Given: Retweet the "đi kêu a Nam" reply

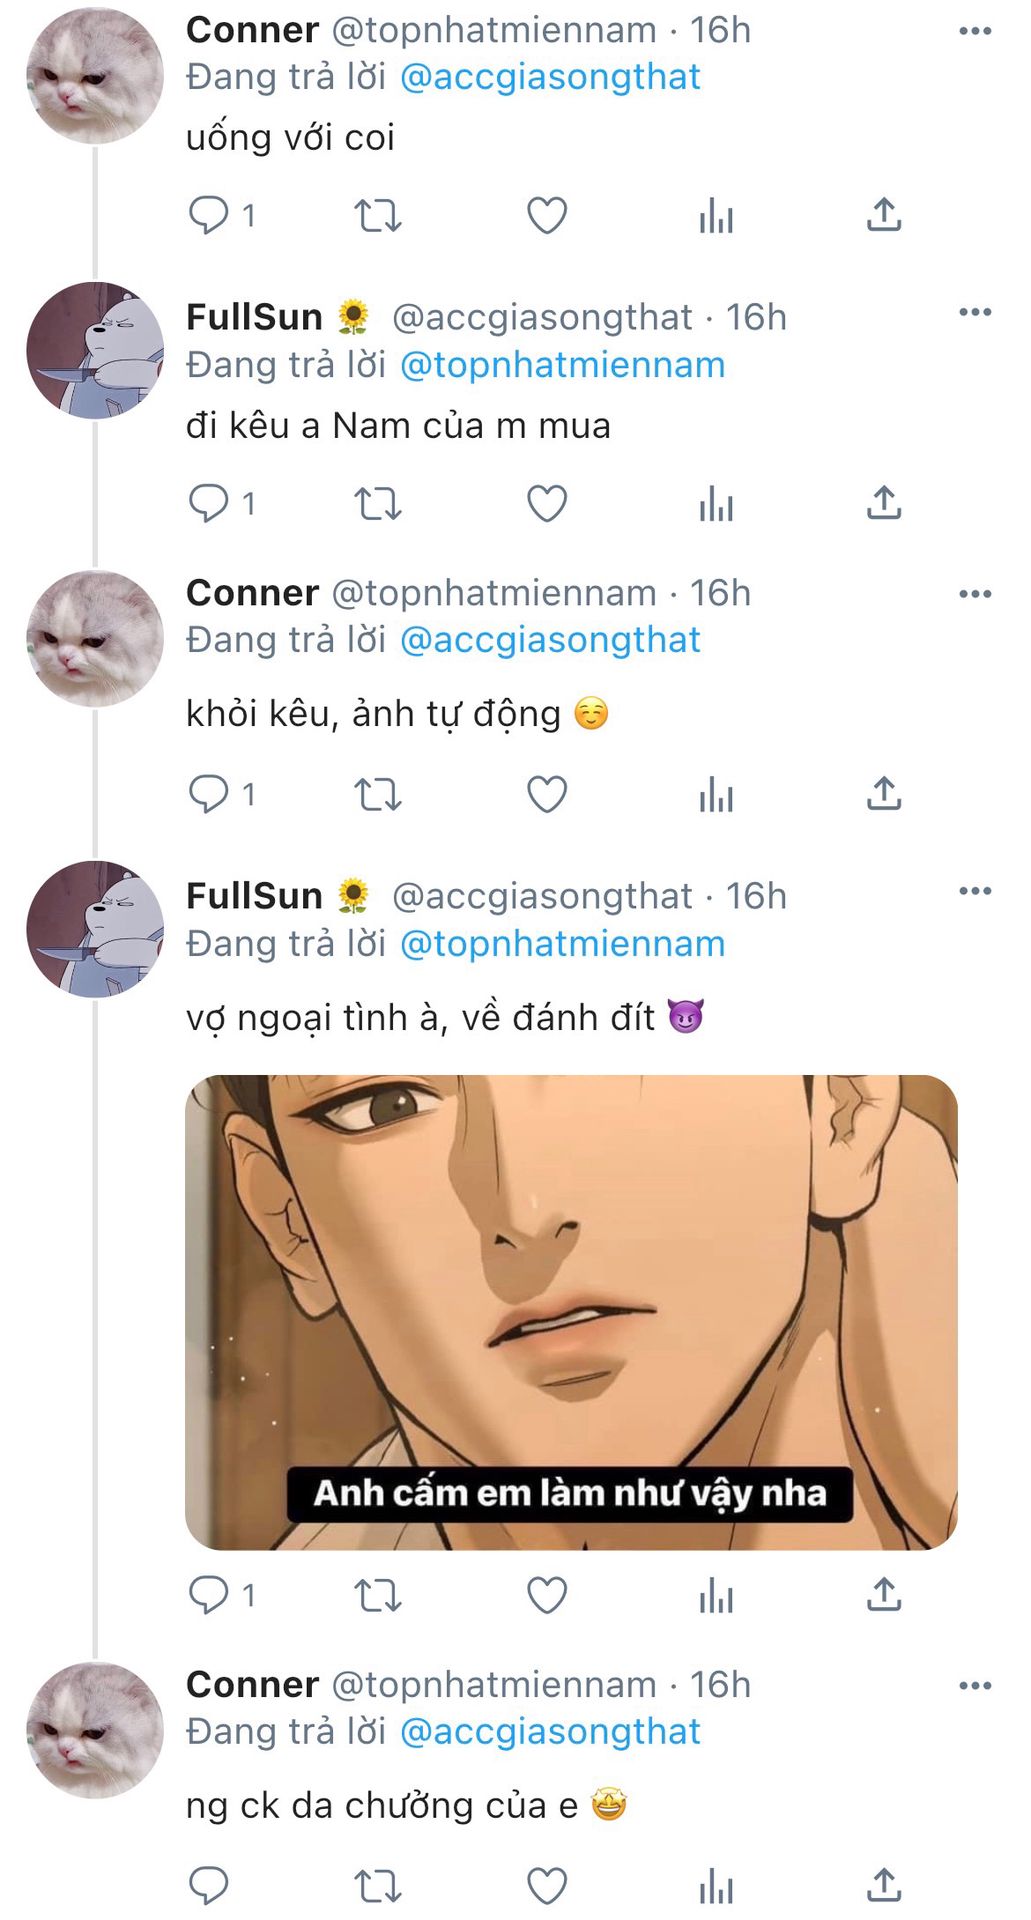Looking at the screenshot, I should [378, 503].
